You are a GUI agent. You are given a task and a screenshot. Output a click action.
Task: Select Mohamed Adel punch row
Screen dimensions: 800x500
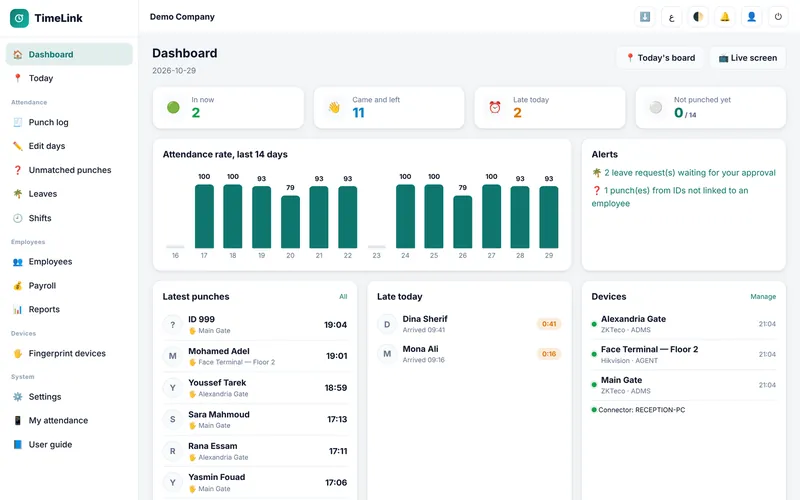pos(255,356)
